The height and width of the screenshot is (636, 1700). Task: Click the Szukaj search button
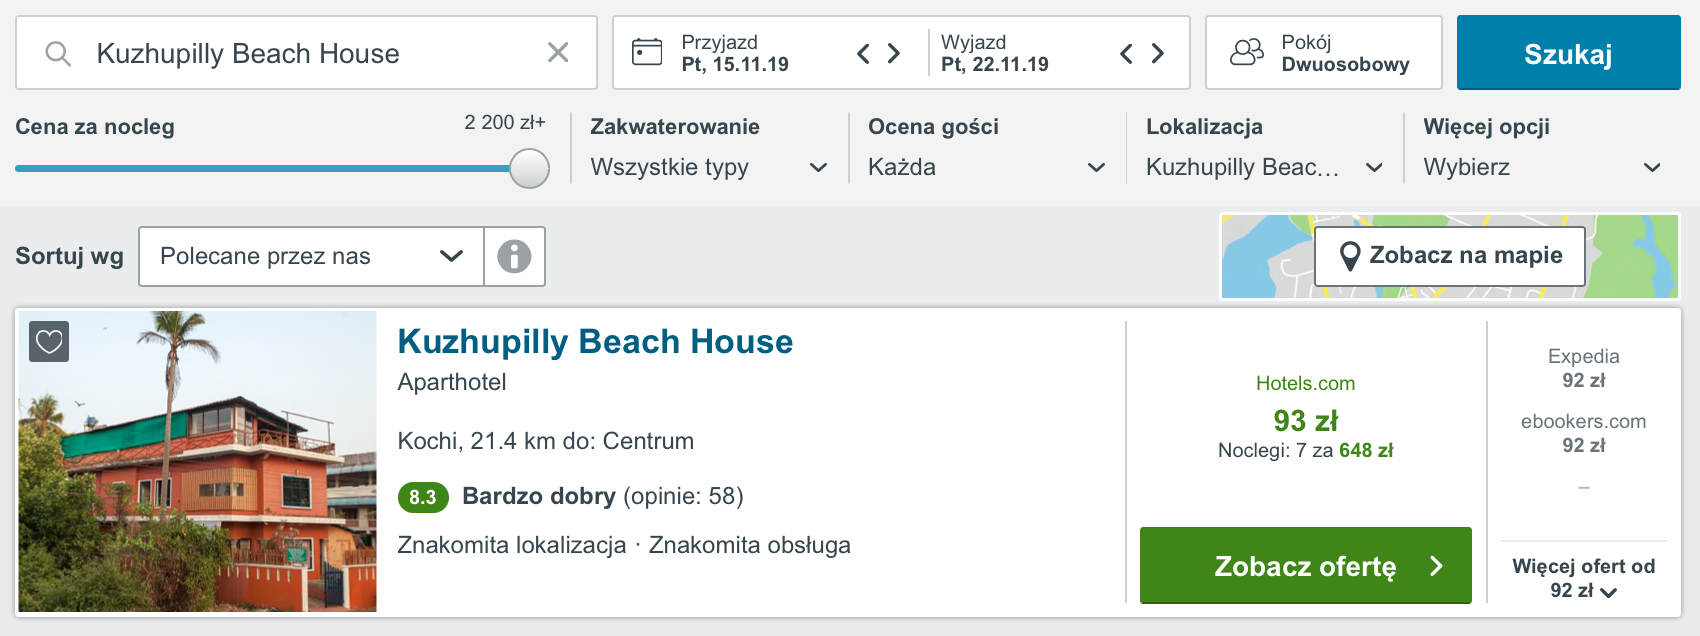[x=1568, y=53]
